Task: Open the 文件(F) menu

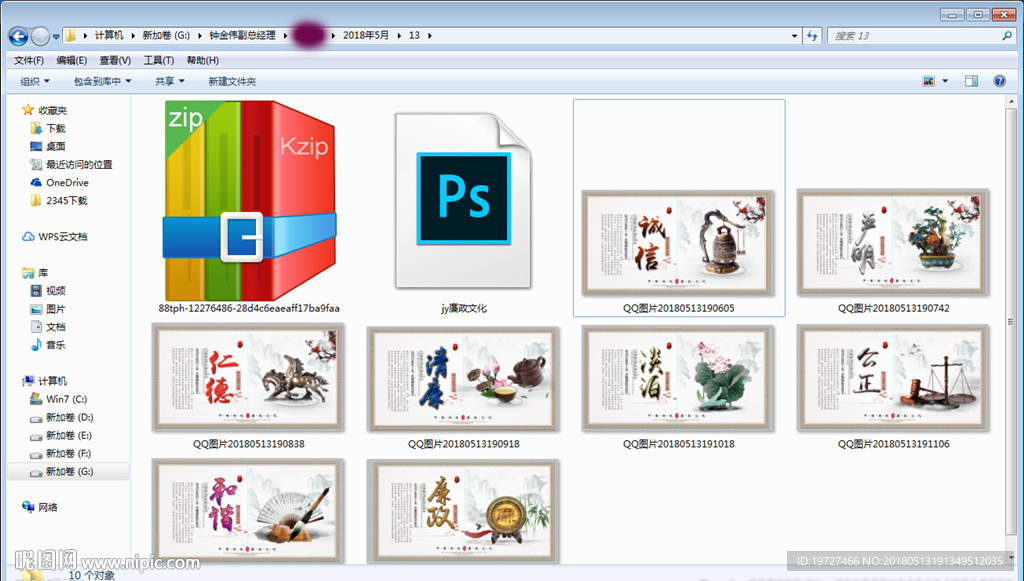Action: (29, 60)
